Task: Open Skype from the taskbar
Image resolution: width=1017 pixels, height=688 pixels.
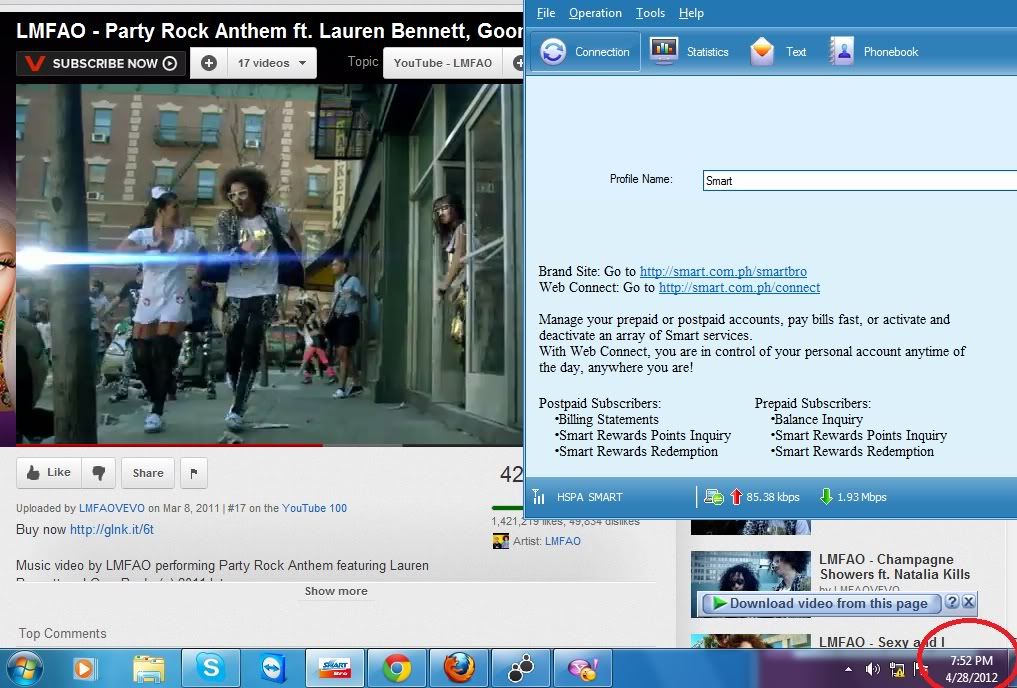Action: (211, 668)
